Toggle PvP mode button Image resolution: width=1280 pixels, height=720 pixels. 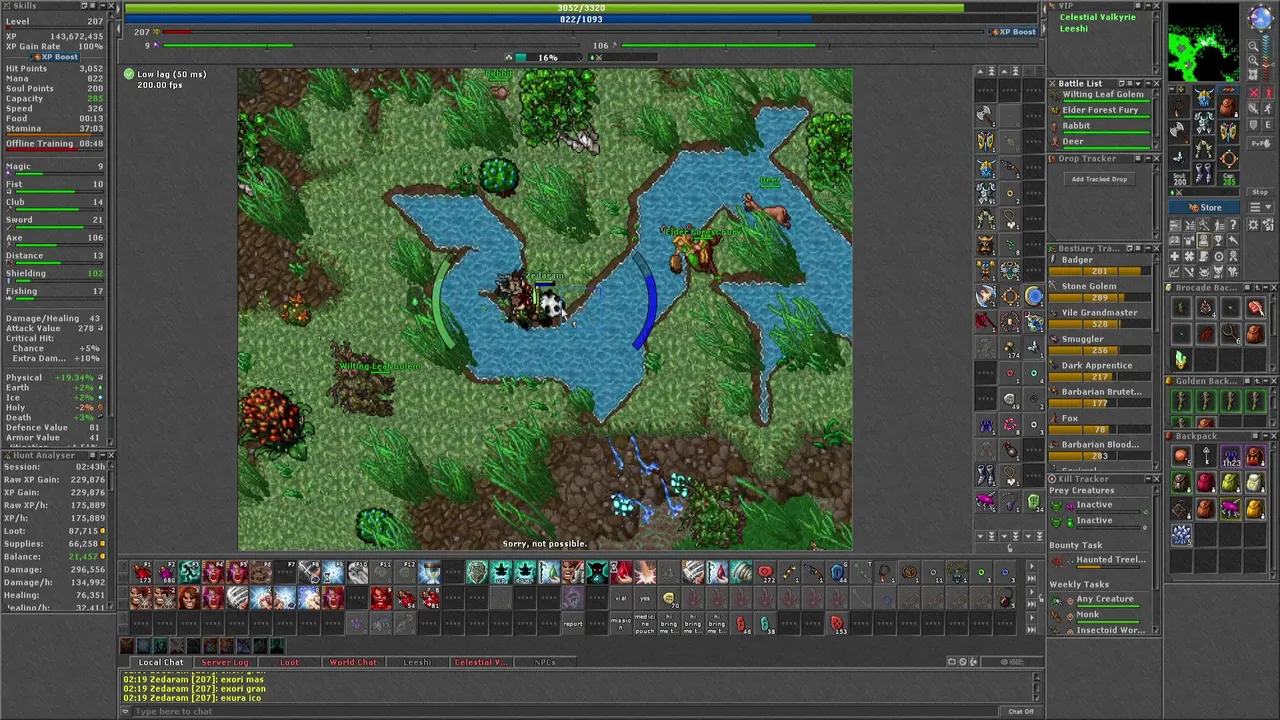[1260, 143]
